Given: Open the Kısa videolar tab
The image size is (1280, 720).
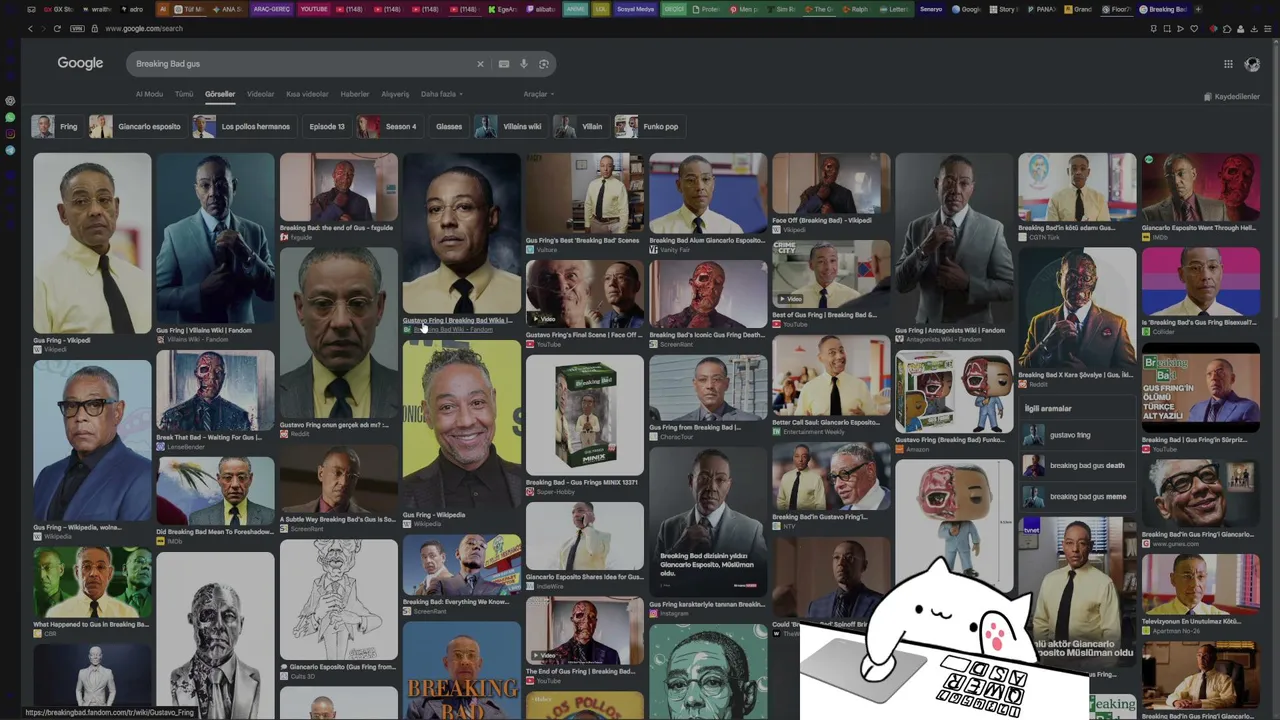Looking at the screenshot, I should point(307,94).
